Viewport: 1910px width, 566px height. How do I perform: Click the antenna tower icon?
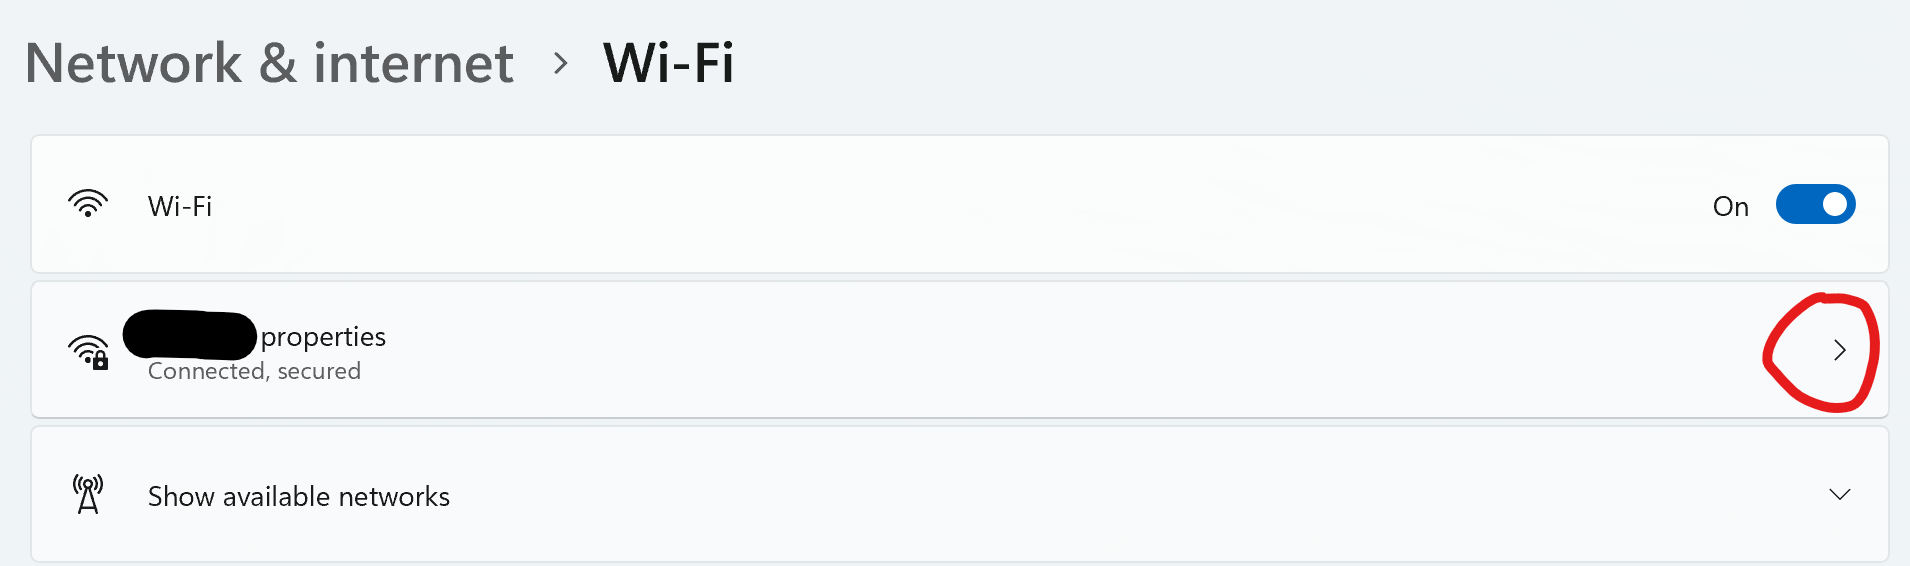tap(88, 495)
